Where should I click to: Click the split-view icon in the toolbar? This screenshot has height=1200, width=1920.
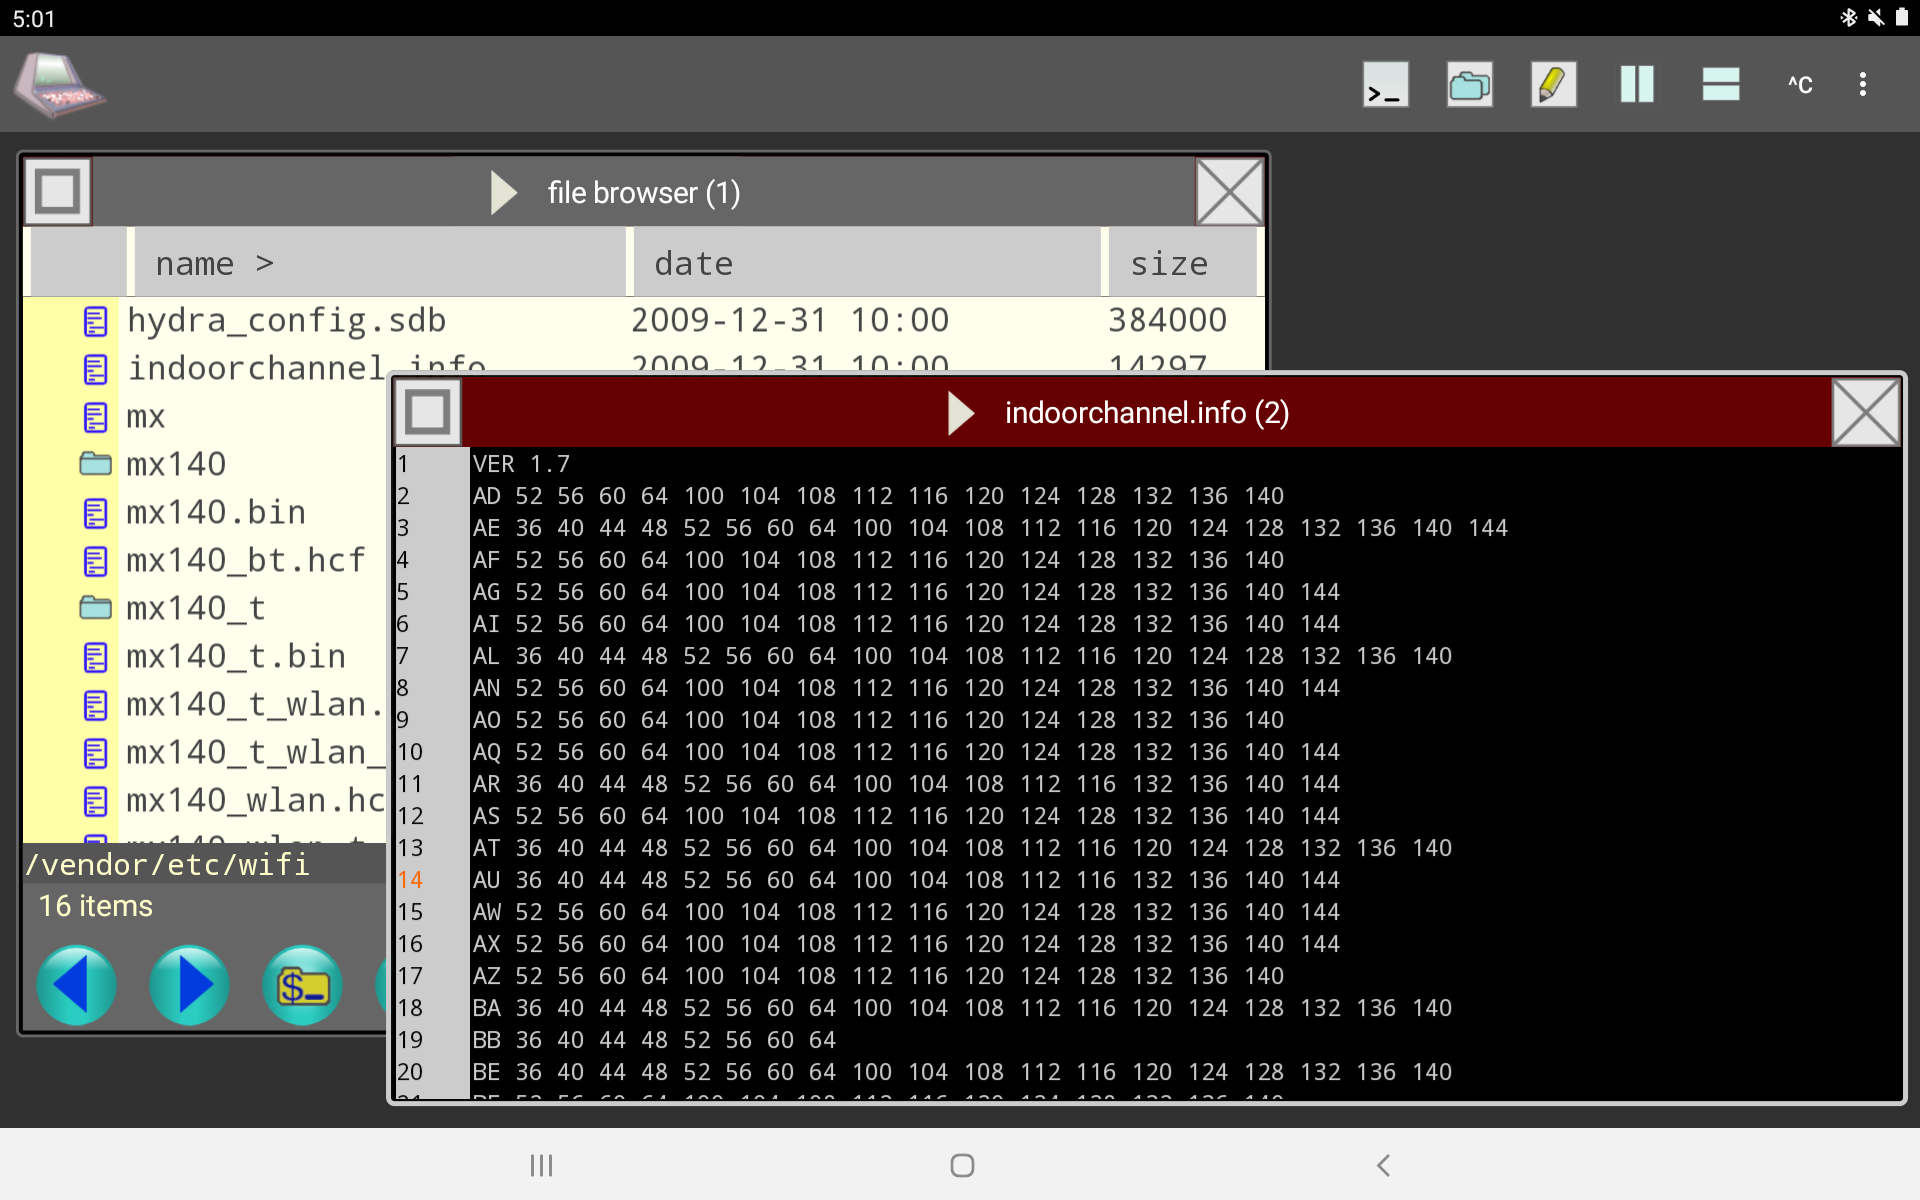1719,84
